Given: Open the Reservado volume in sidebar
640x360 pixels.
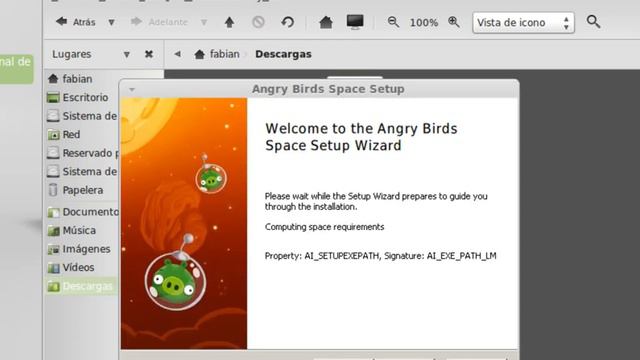Looking at the screenshot, I should click(83, 153).
